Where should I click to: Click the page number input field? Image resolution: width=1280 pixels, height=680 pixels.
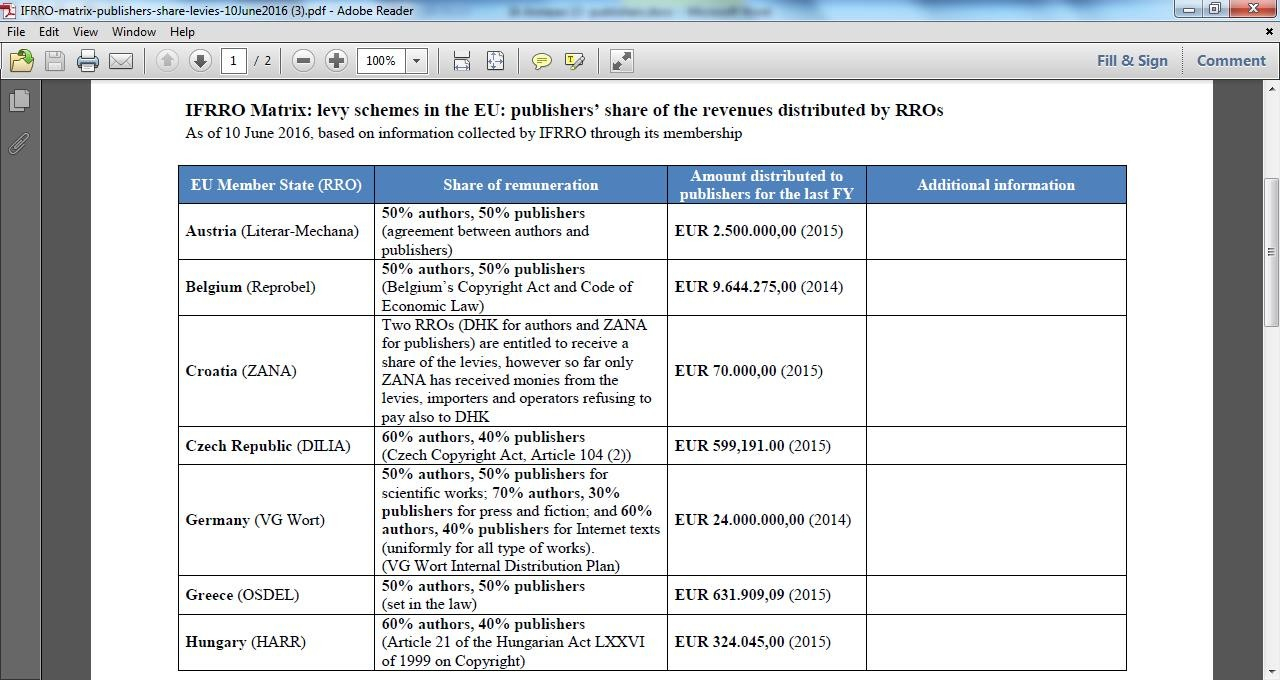233,61
